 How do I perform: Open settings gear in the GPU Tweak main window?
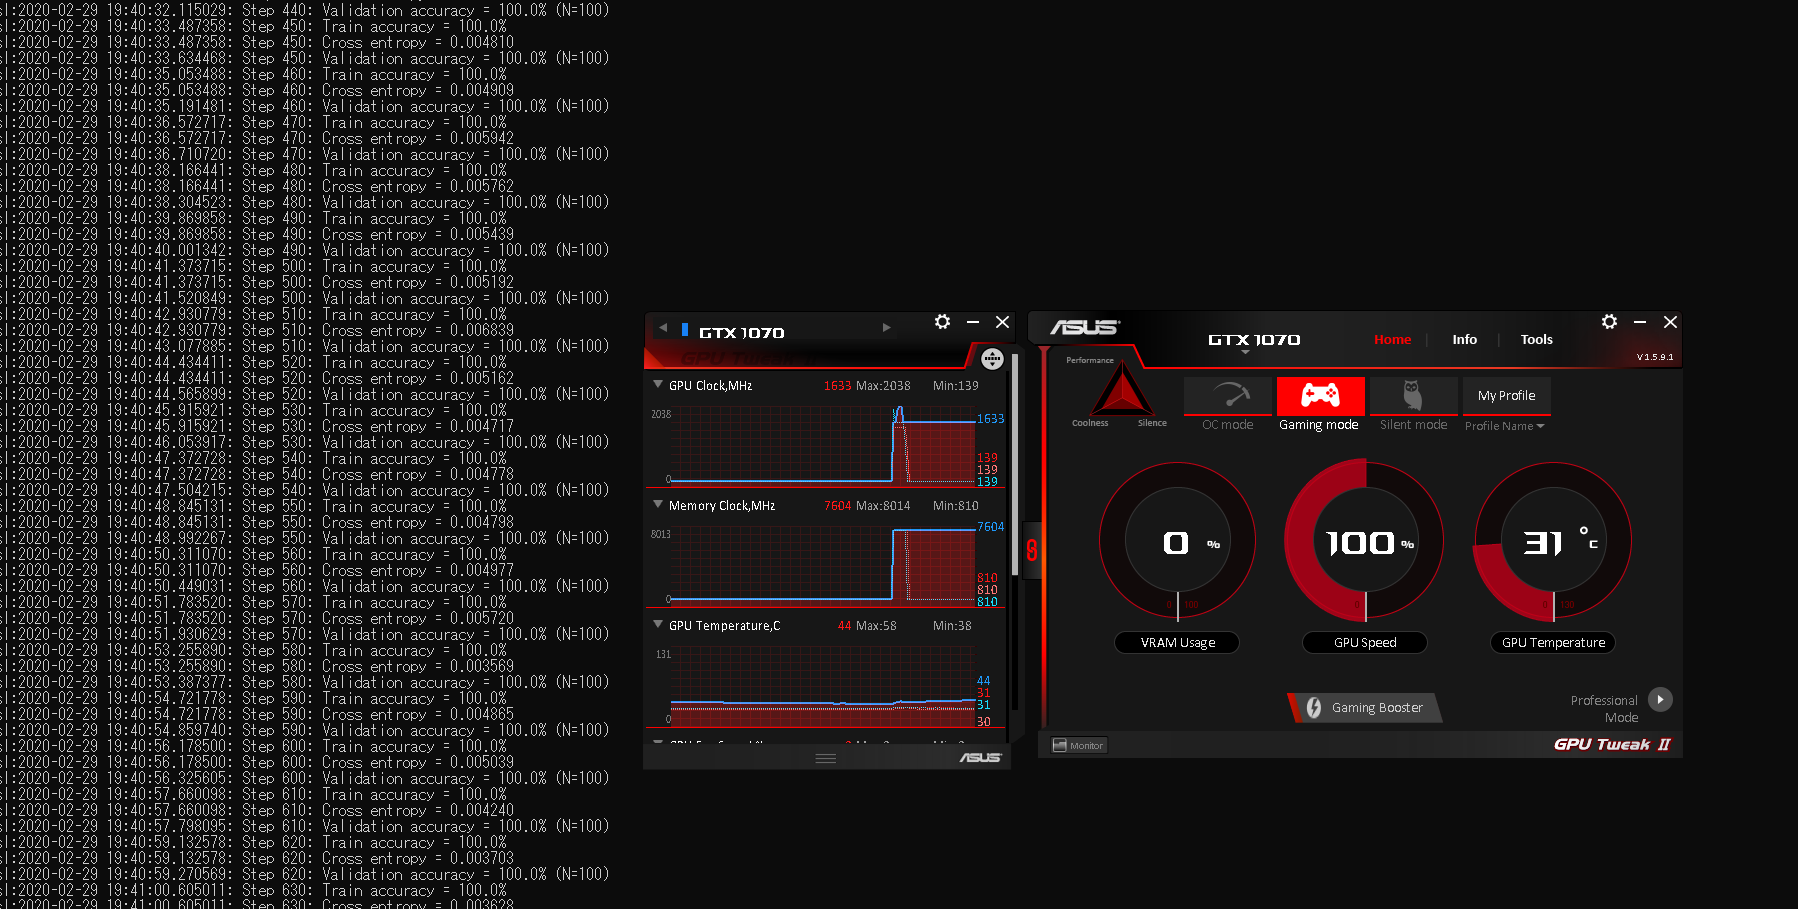click(x=1609, y=321)
